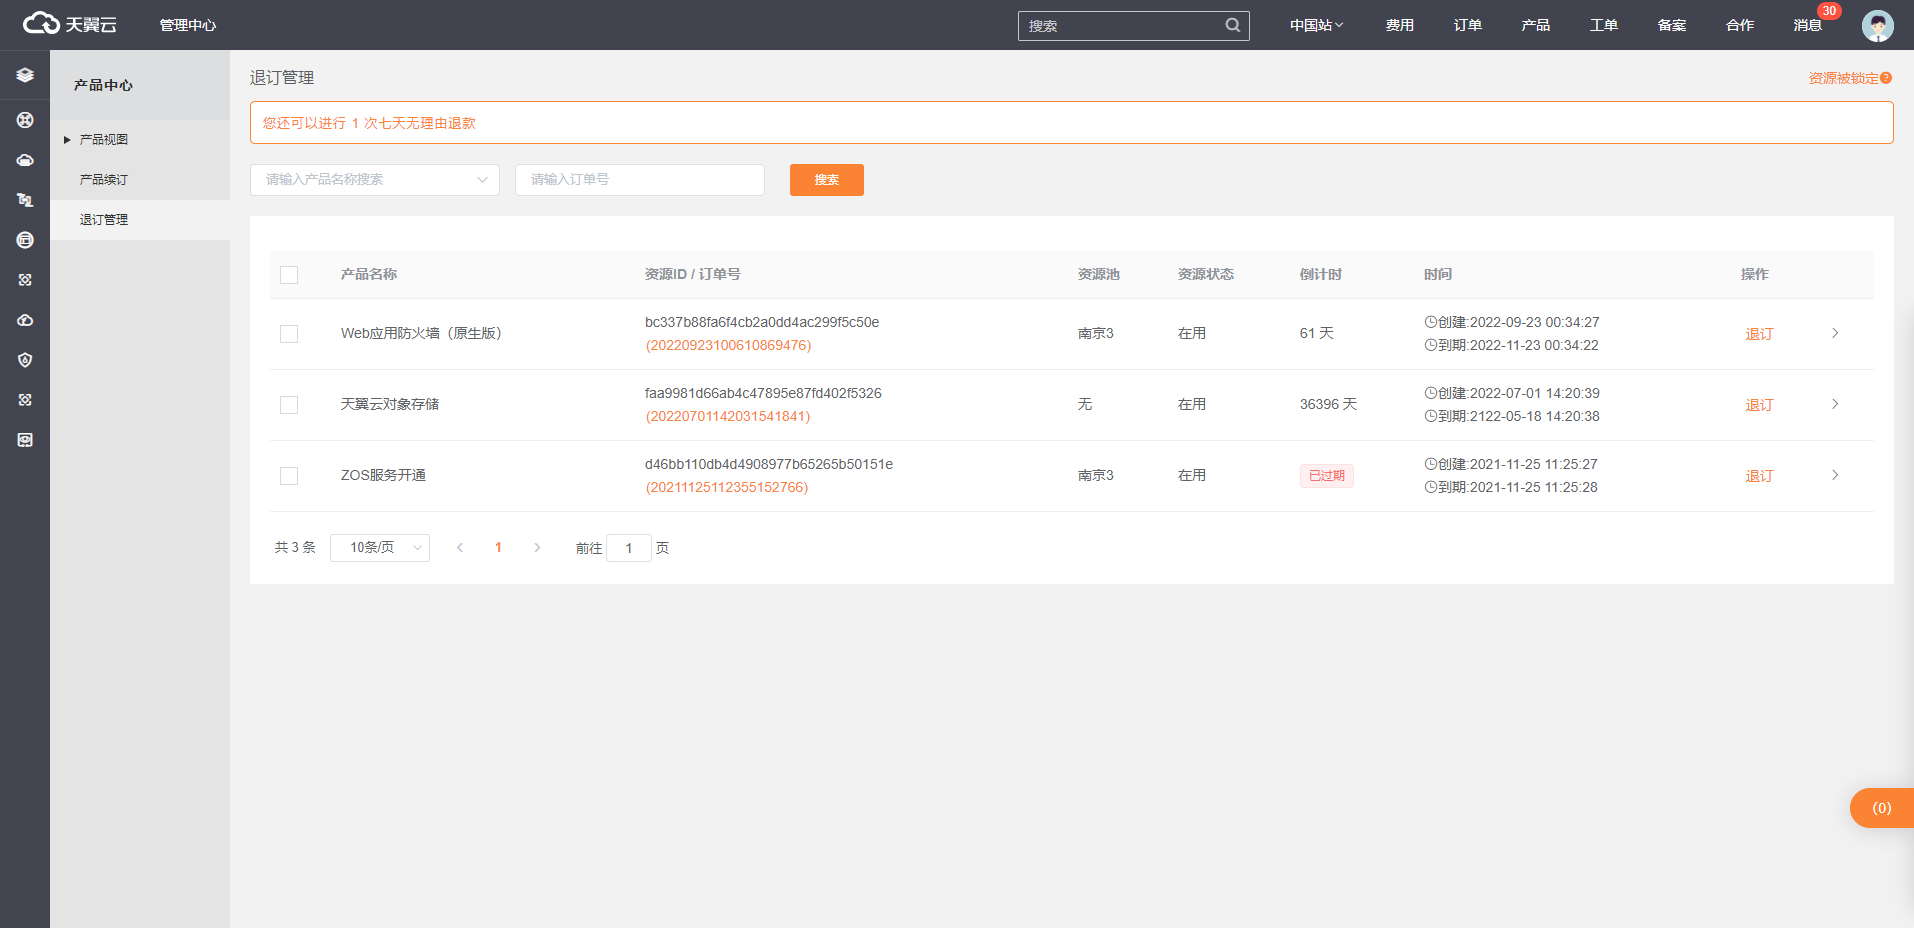Select page number 1 in pagination
The width and height of the screenshot is (1914, 928).
(x=498, y=547)
